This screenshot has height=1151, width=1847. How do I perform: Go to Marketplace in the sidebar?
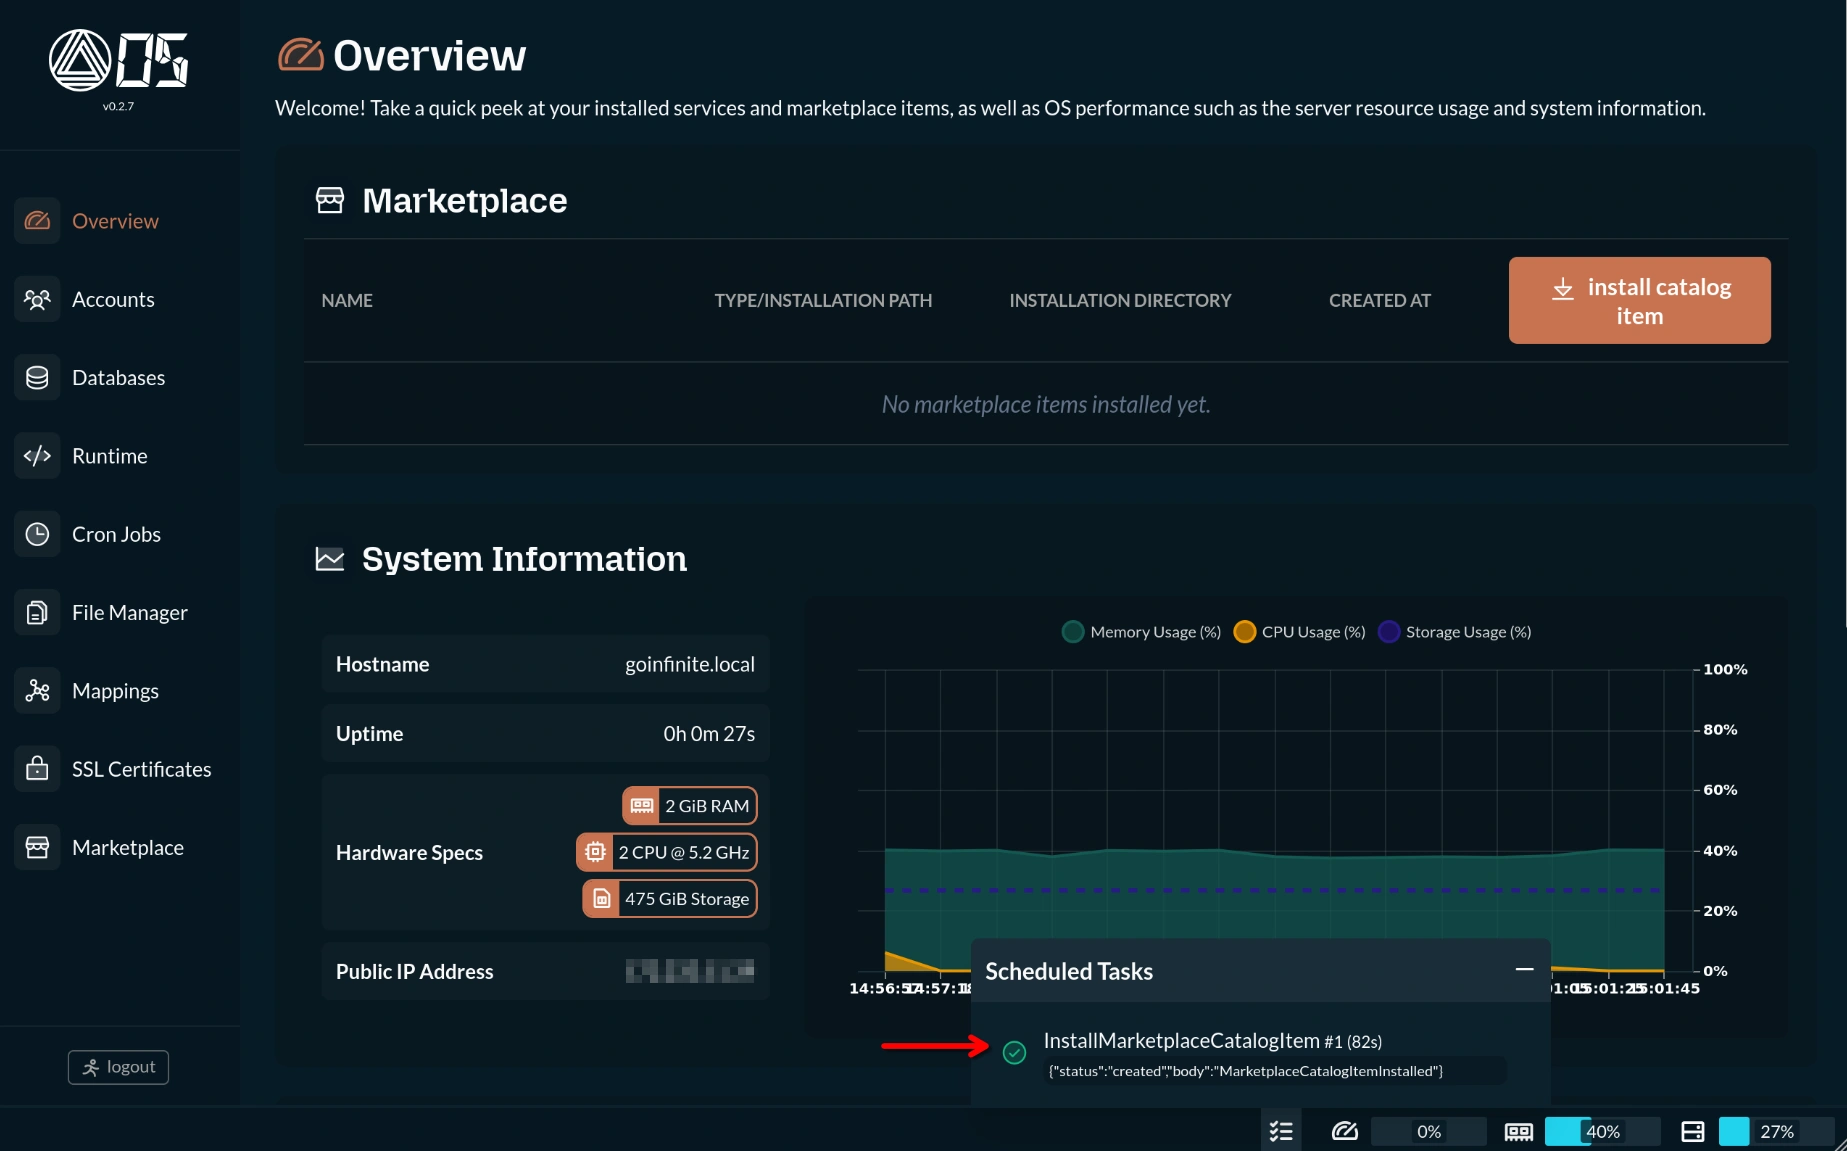(127, 848)
